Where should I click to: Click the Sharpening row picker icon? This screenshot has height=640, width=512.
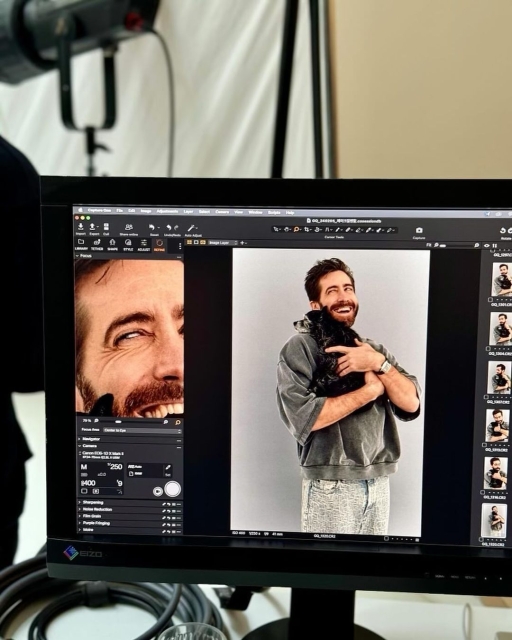coord(164,504)
